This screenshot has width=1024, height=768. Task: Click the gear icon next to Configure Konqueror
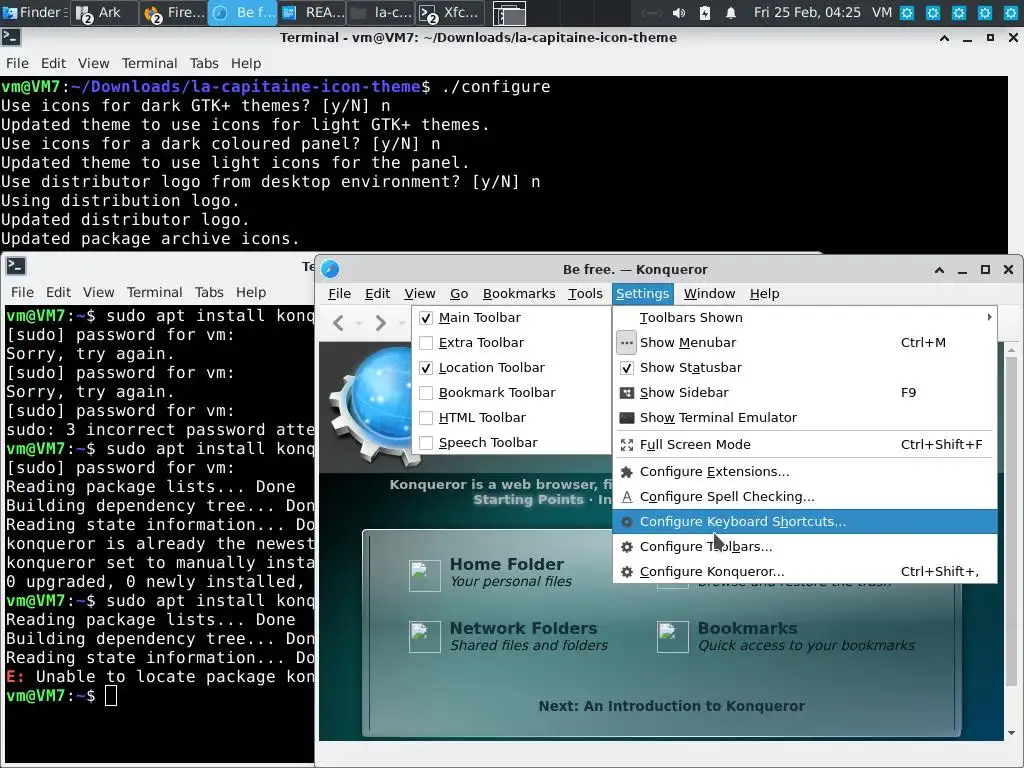click(x=626, y=571)
